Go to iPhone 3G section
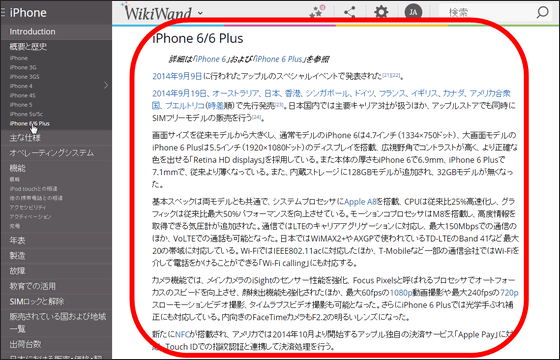 pyautogui.click(x=23, y=67)
